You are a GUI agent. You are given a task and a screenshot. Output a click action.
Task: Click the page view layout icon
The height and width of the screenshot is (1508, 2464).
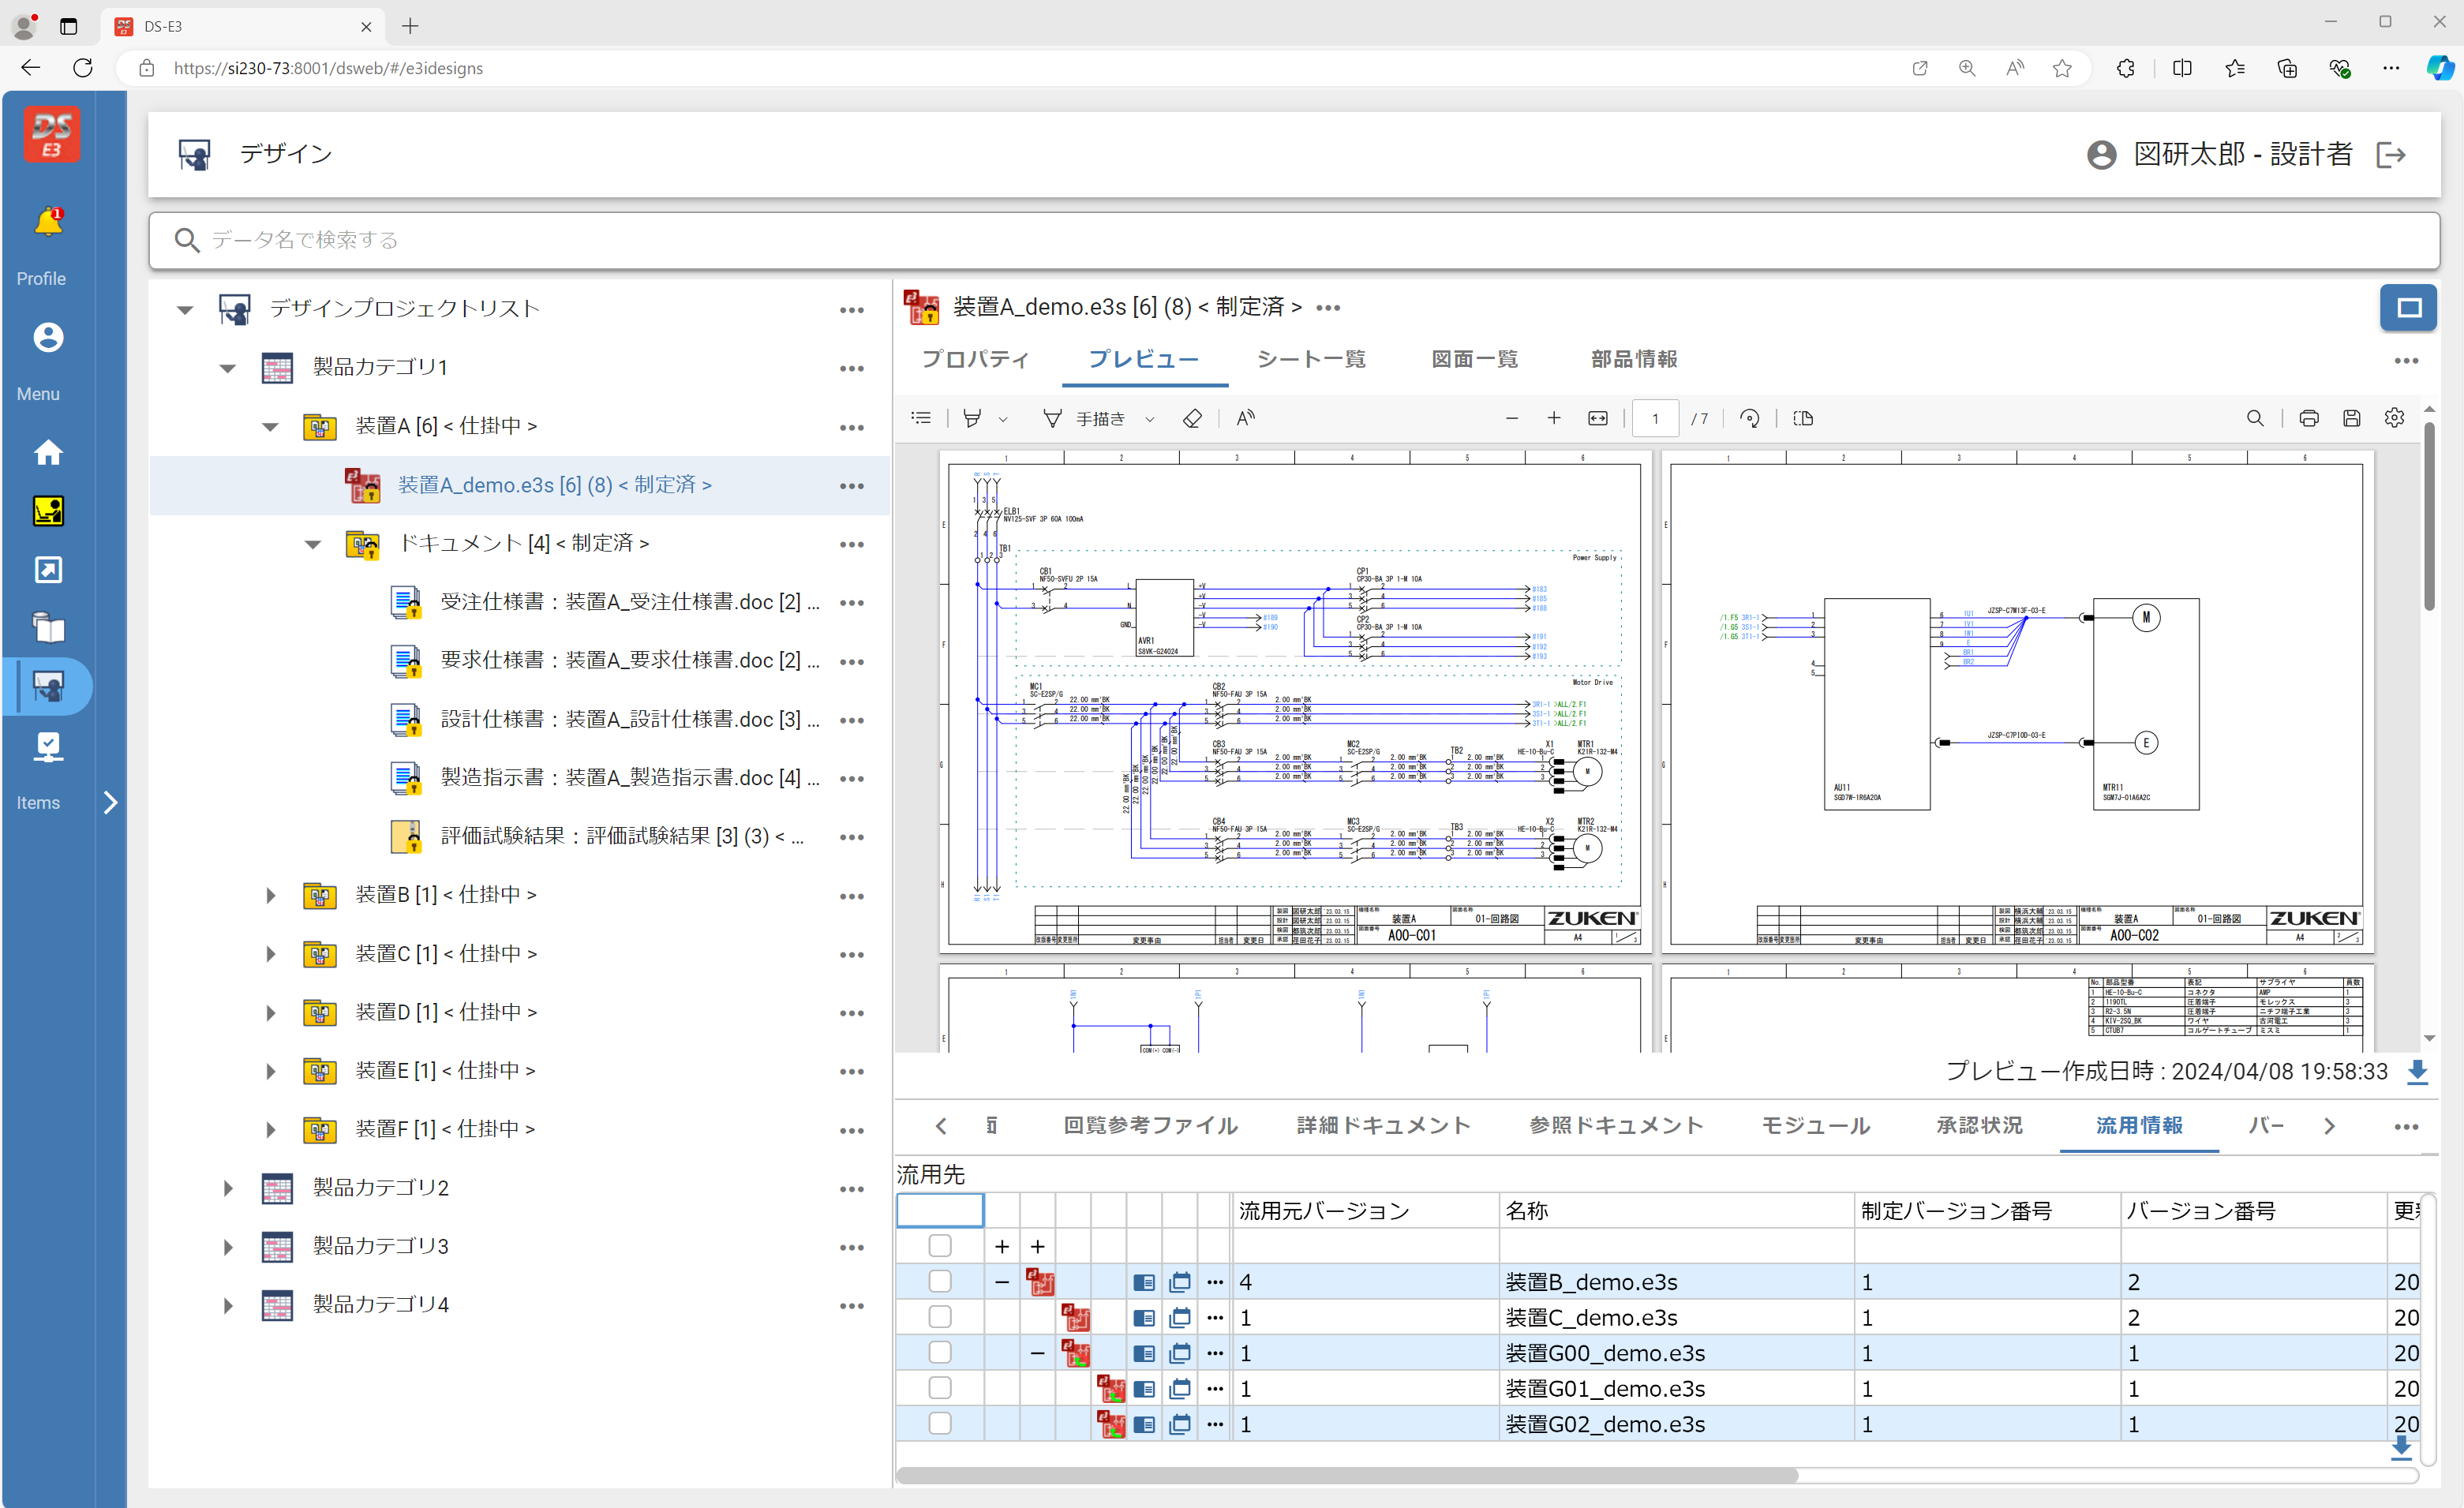(x=1803, y=418)
